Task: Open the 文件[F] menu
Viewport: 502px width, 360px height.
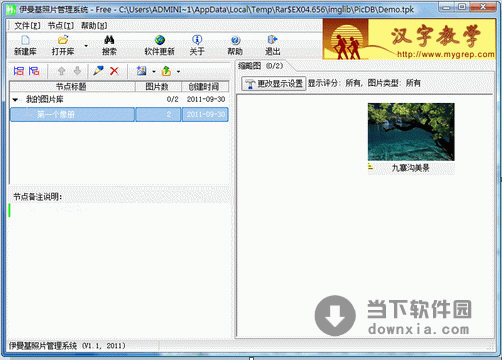Action: [27, 26]
